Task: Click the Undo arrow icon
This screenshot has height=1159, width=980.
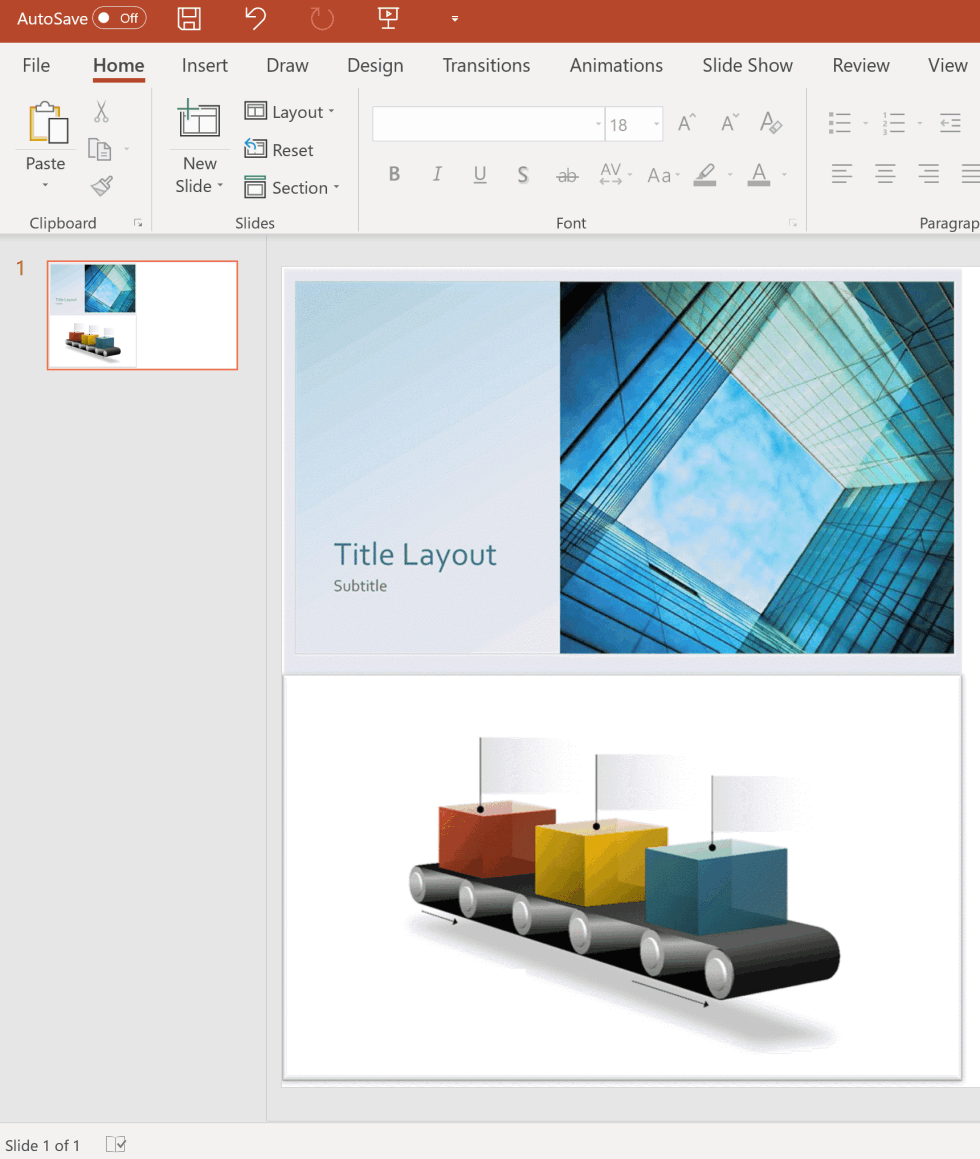Action: [256, 18]
